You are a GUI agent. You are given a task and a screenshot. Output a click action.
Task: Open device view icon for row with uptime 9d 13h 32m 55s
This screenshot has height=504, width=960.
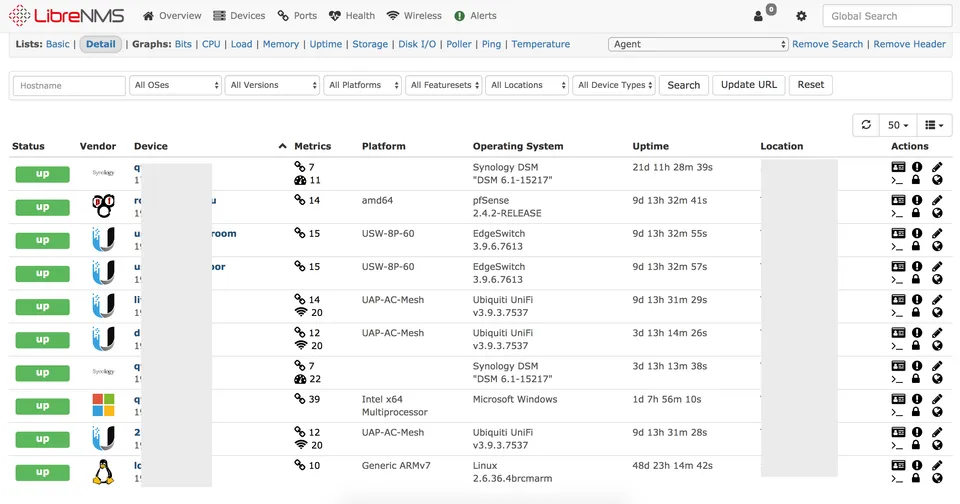tap(898, 233)
